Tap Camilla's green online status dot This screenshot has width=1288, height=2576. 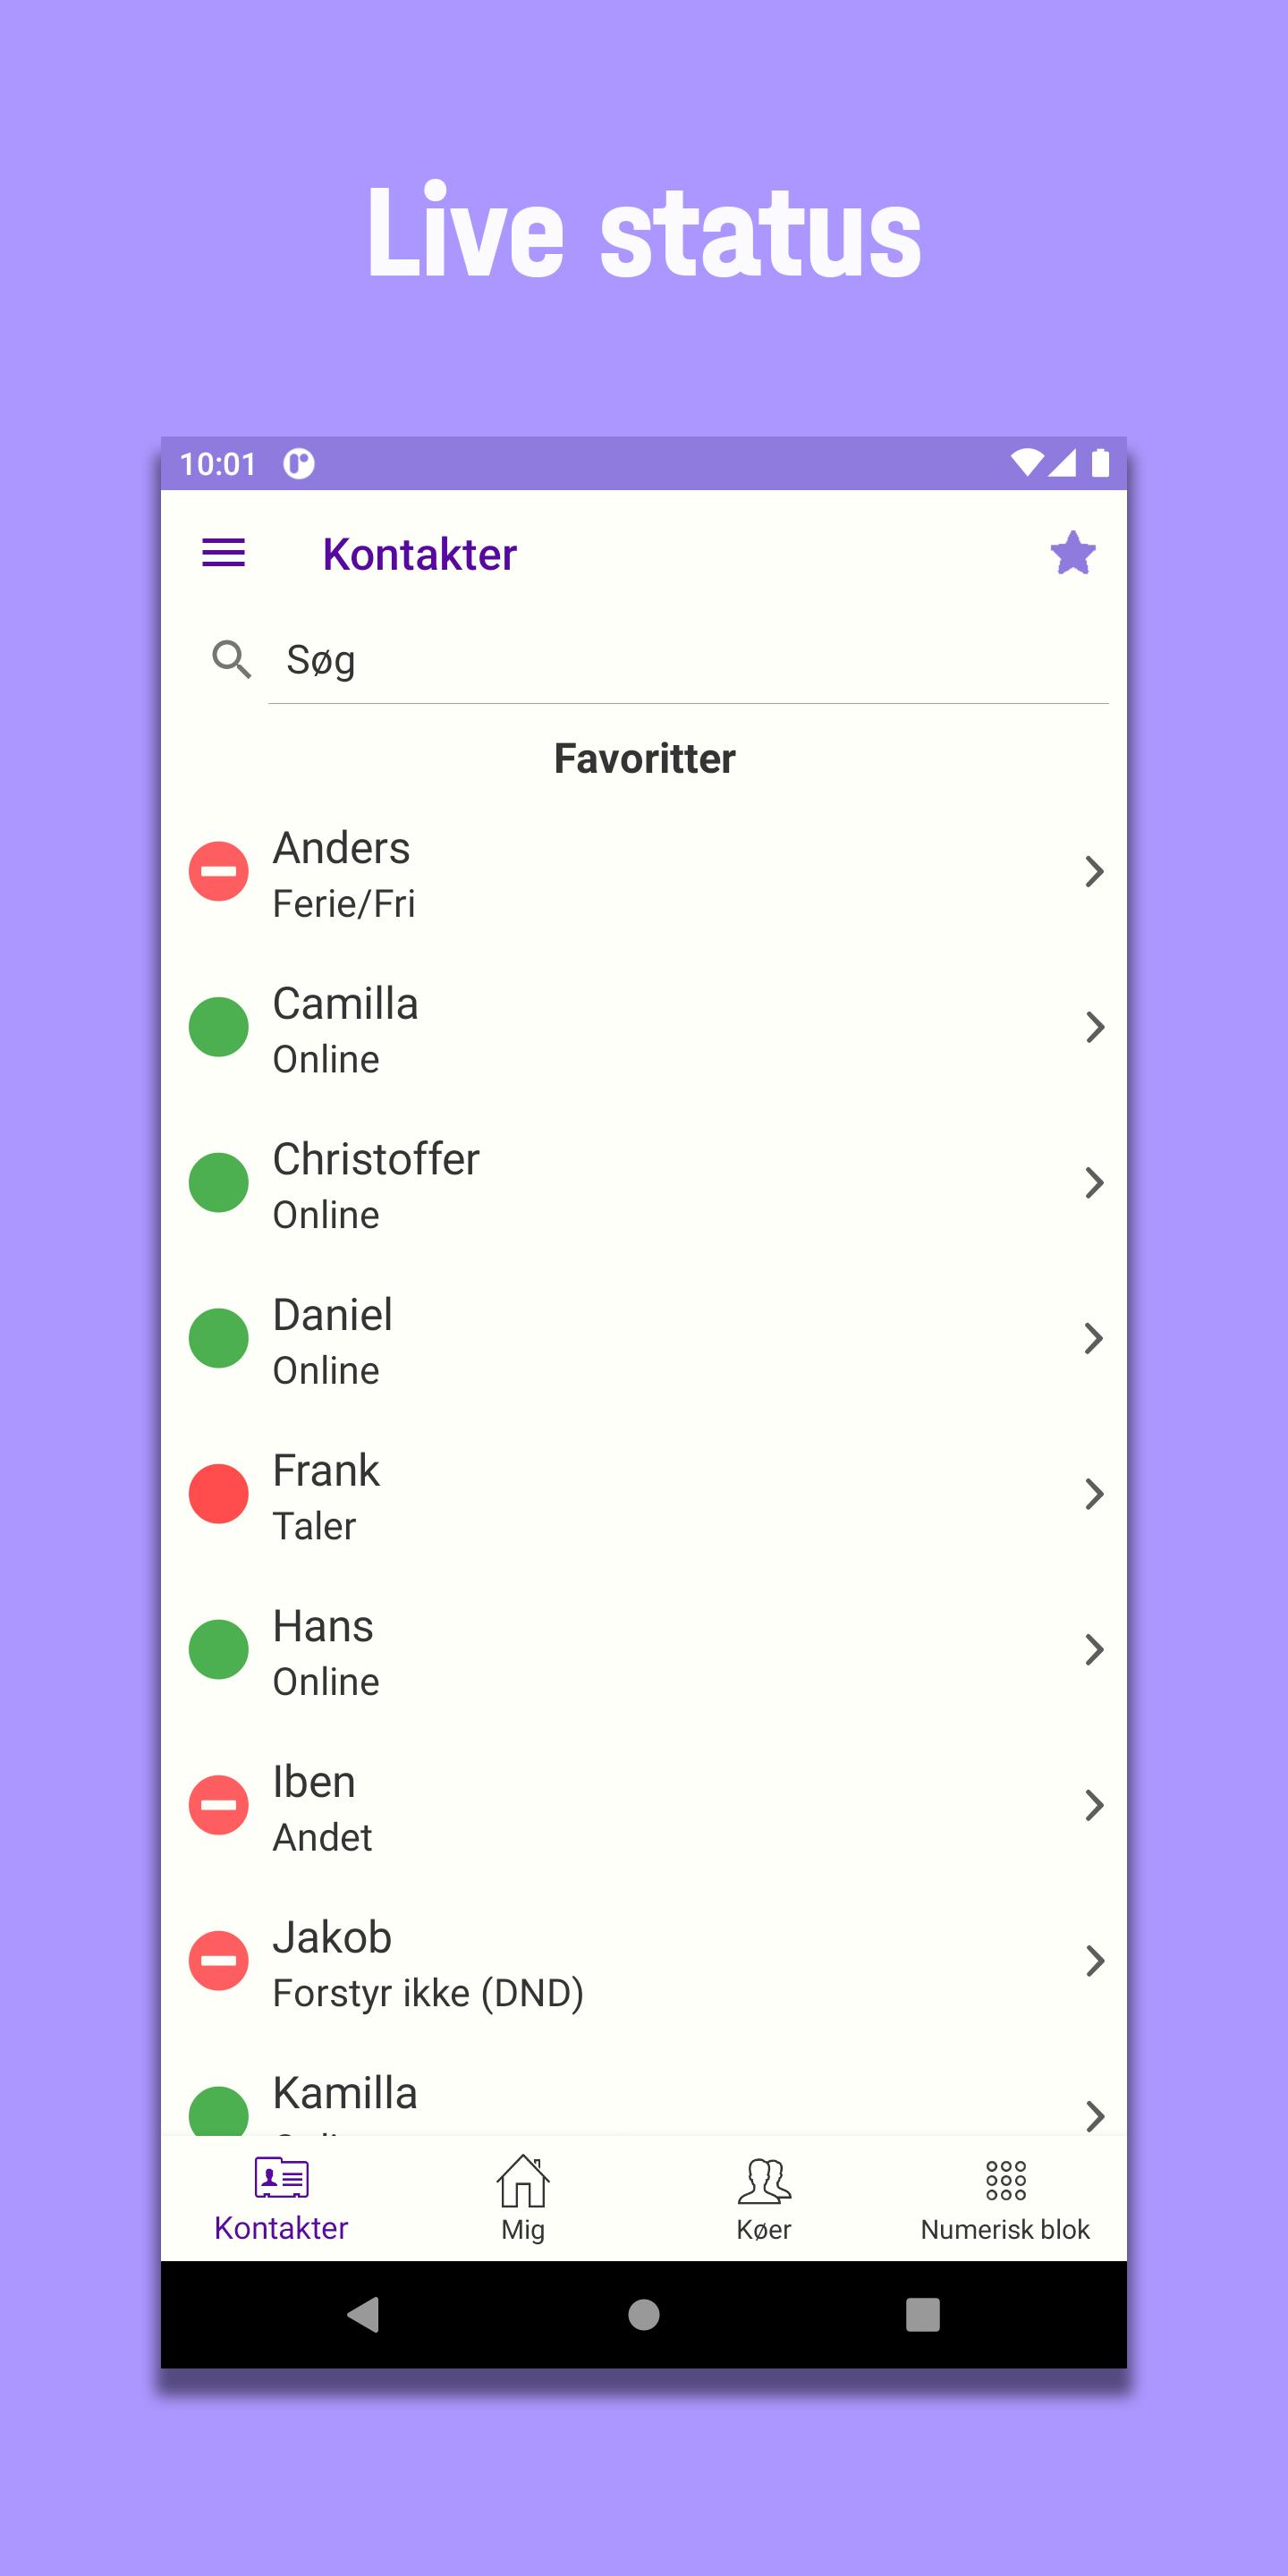(x=219, y=1027)
